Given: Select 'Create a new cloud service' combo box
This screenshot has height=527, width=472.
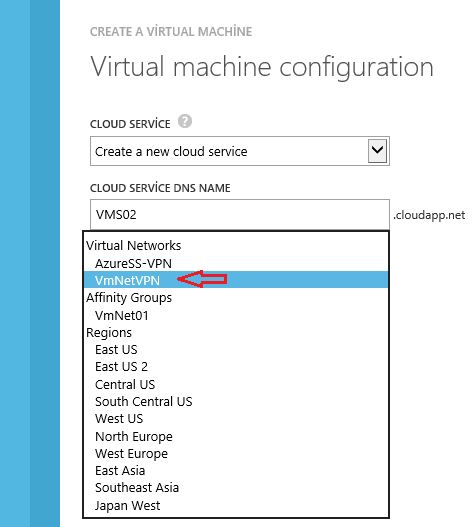Looking at the screenshot, I should 240,151.
